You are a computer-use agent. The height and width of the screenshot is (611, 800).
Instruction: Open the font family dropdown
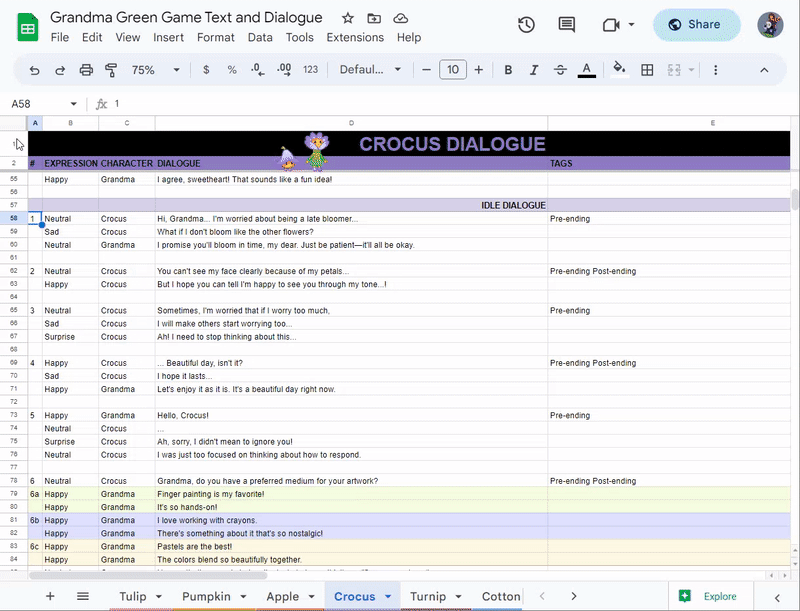tap(370, 70)
